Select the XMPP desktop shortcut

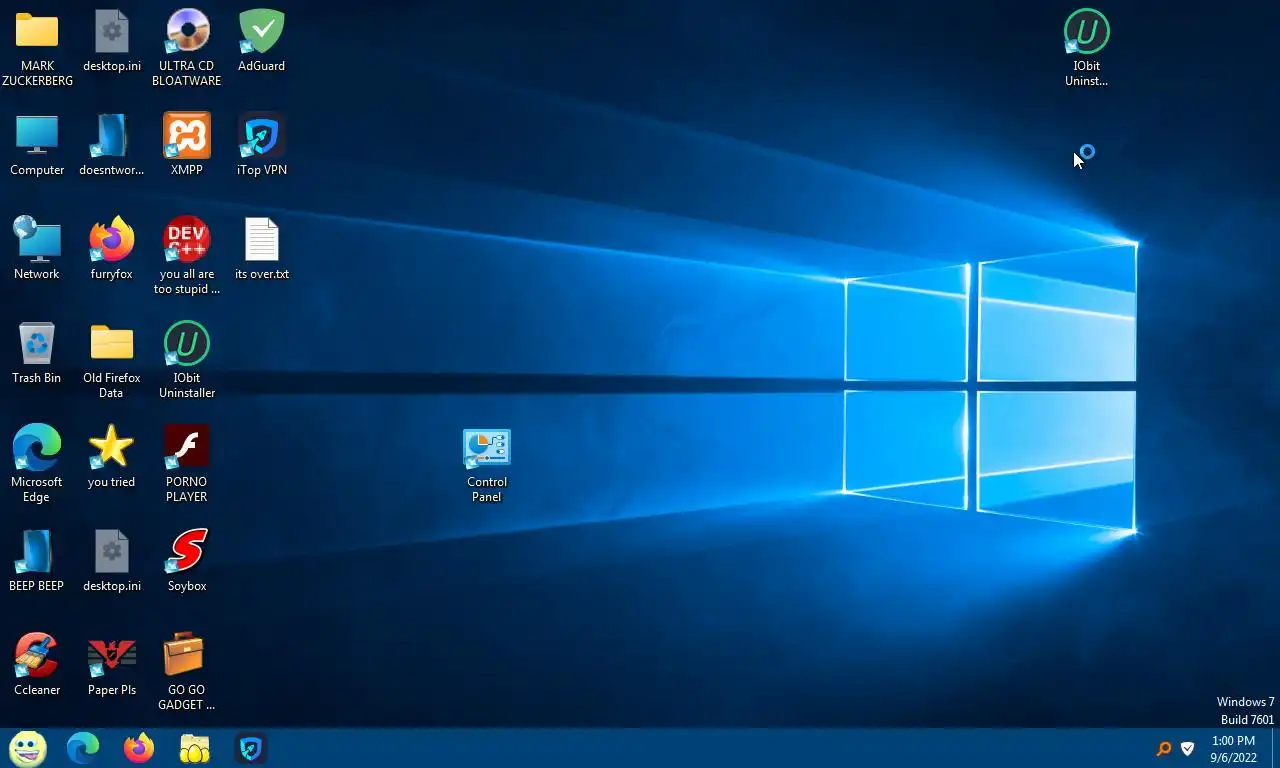coord(187,136)
